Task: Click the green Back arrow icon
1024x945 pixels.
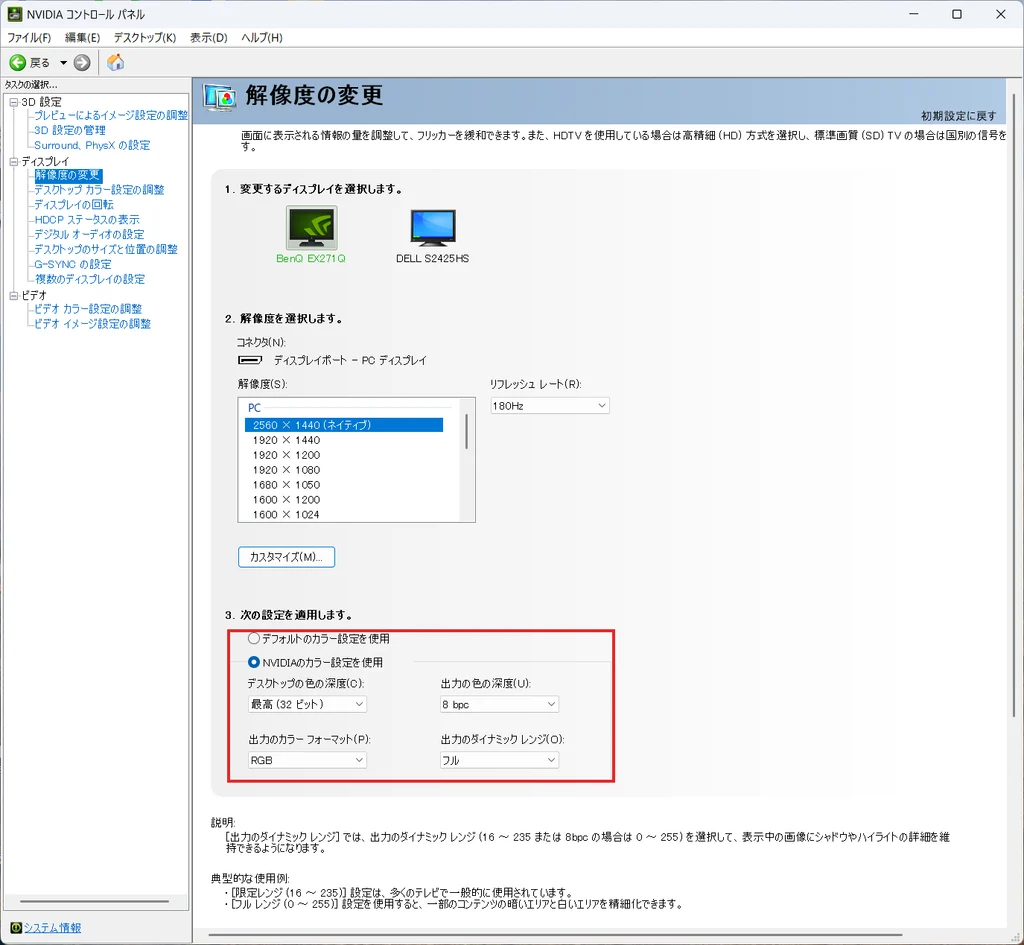Action: [18, 63]
